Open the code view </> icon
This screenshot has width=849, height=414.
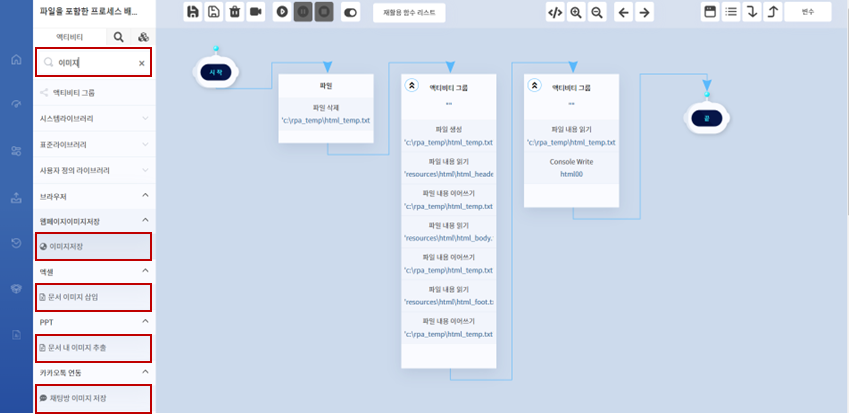click(x=555, y=12)
